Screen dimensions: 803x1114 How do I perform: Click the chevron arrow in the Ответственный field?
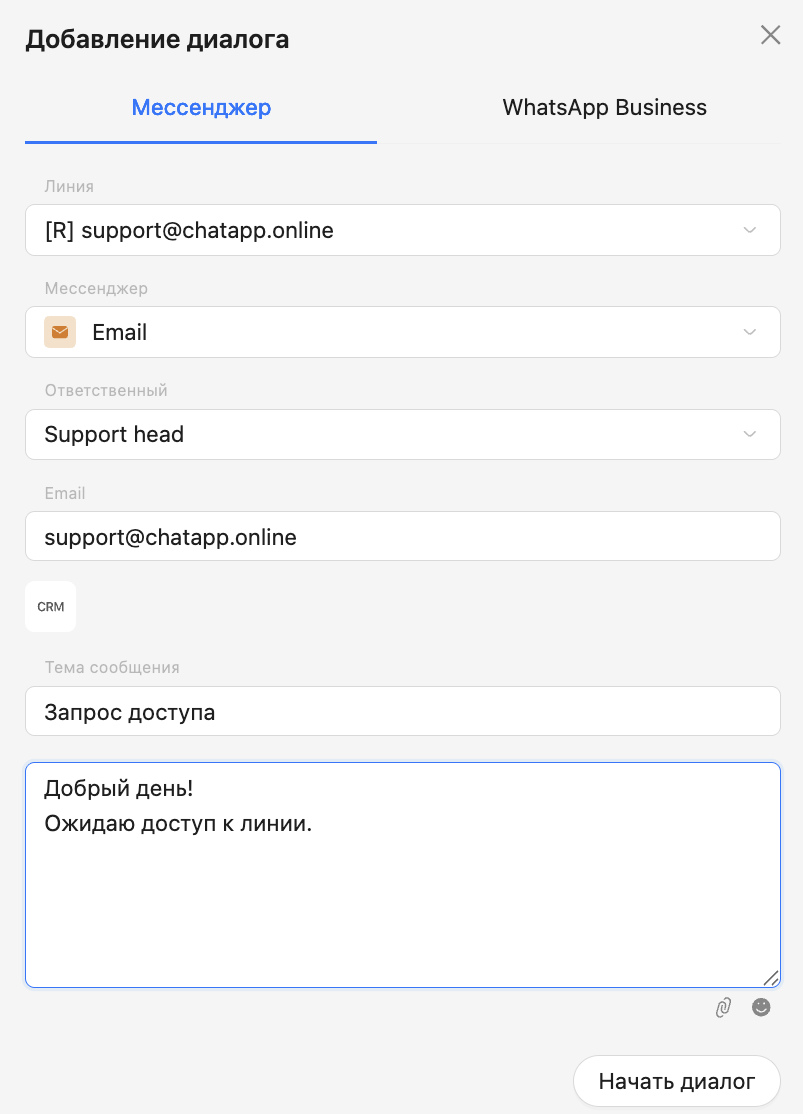pyautogui.click(x=750, y=434)
